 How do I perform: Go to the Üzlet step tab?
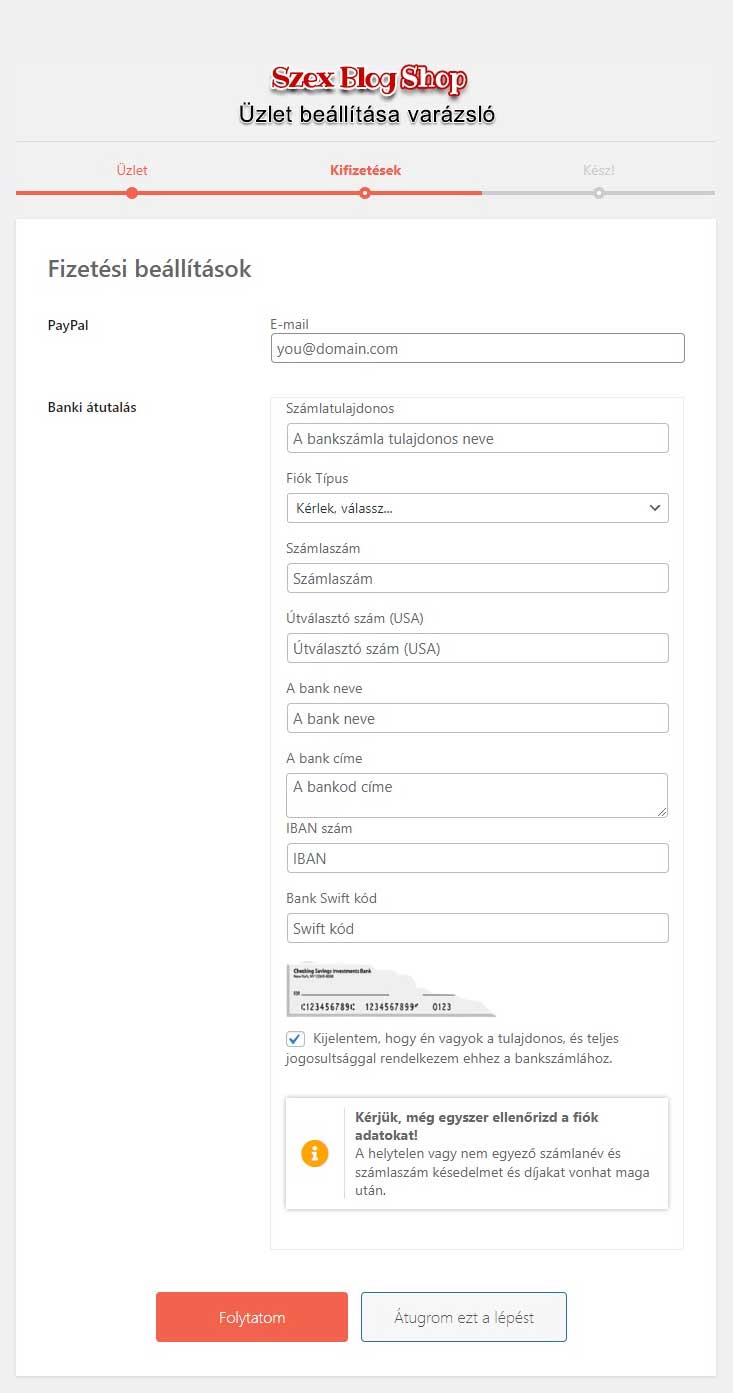point(132,170)
